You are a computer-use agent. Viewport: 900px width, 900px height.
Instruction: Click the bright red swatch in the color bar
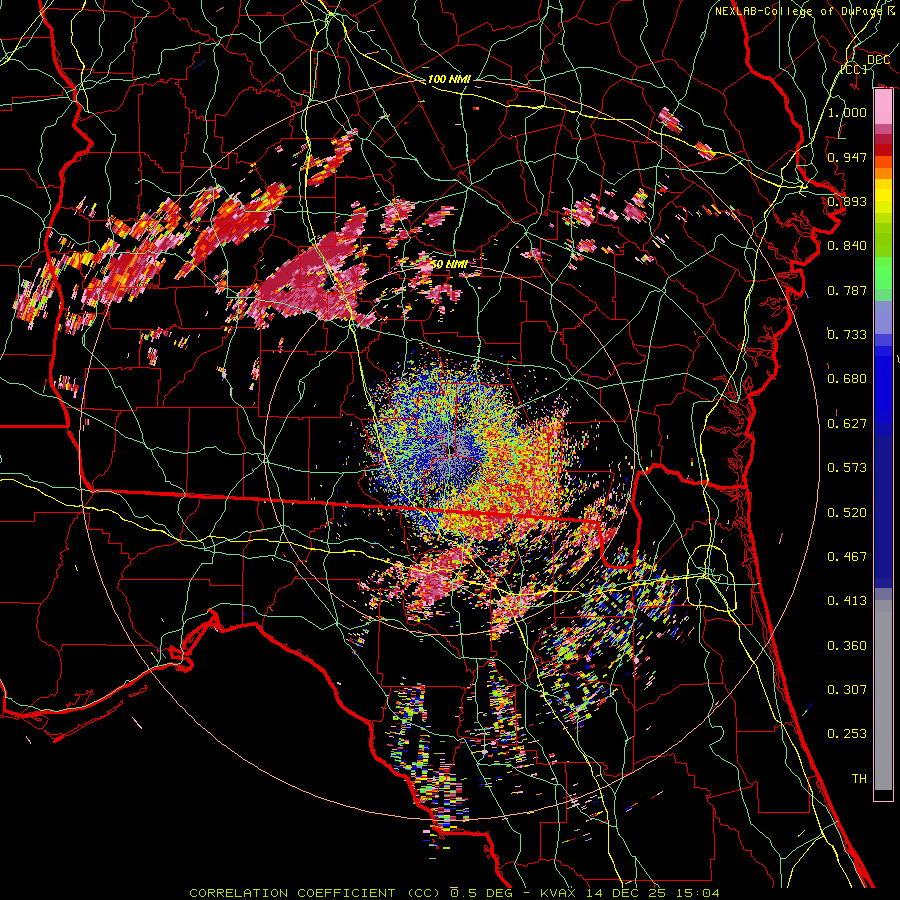tap(883, 150)
